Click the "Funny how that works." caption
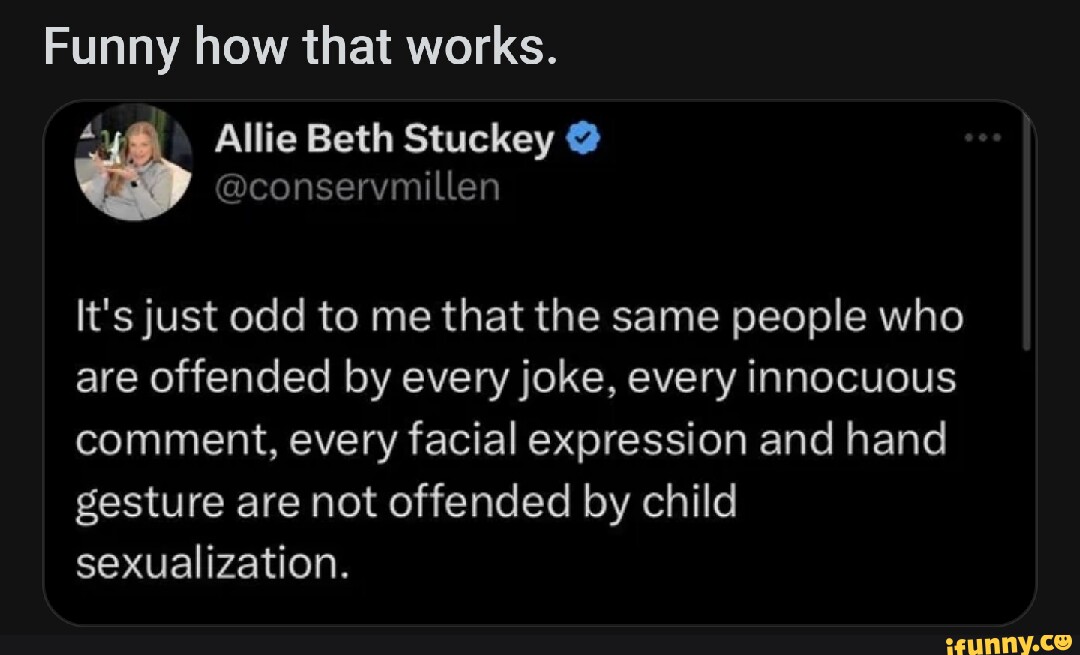The height and width of the screenshot is (655, 1080). point(298,46)
